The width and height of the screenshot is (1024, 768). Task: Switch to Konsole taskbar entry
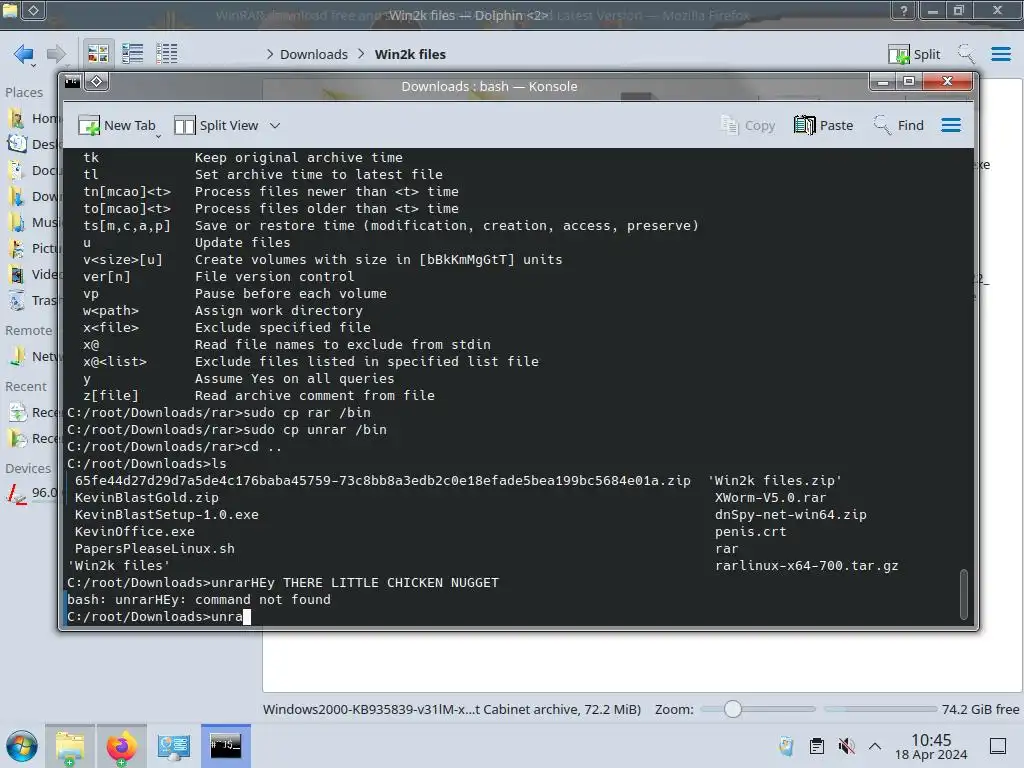[225, 746]
